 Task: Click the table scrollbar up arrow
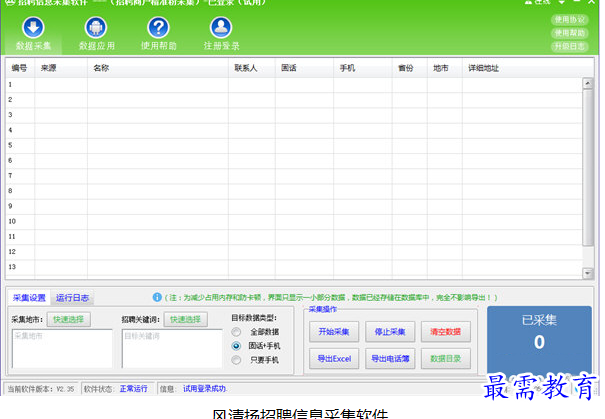[x=587, y=83]
